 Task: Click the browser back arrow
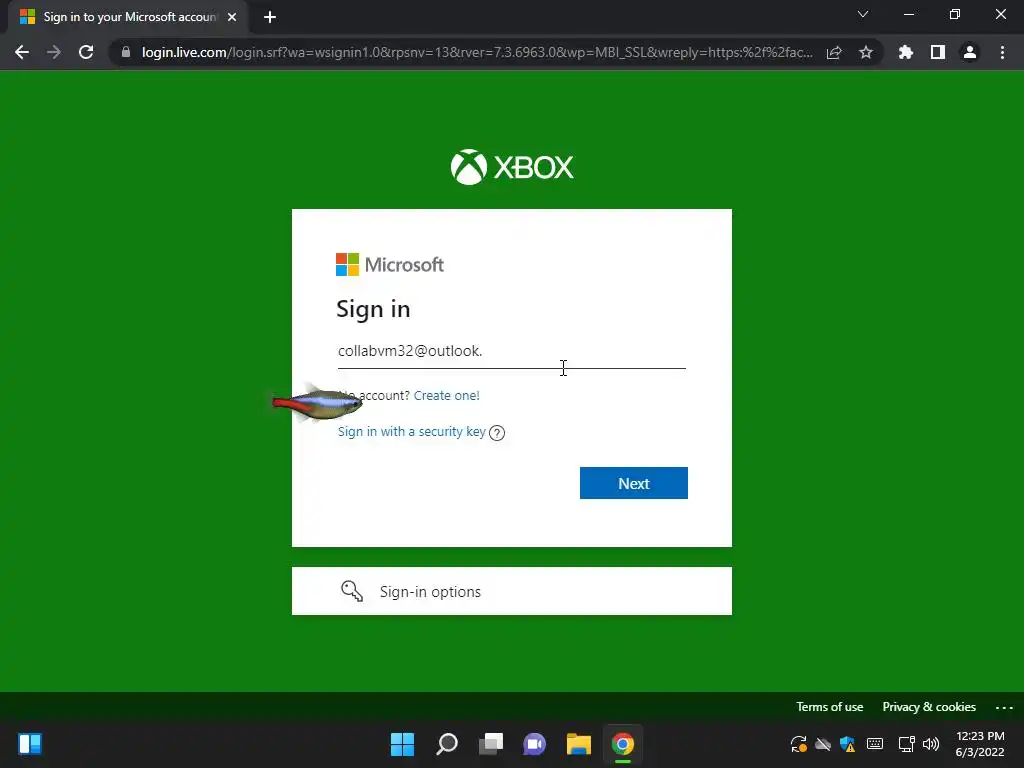point(22,52)
